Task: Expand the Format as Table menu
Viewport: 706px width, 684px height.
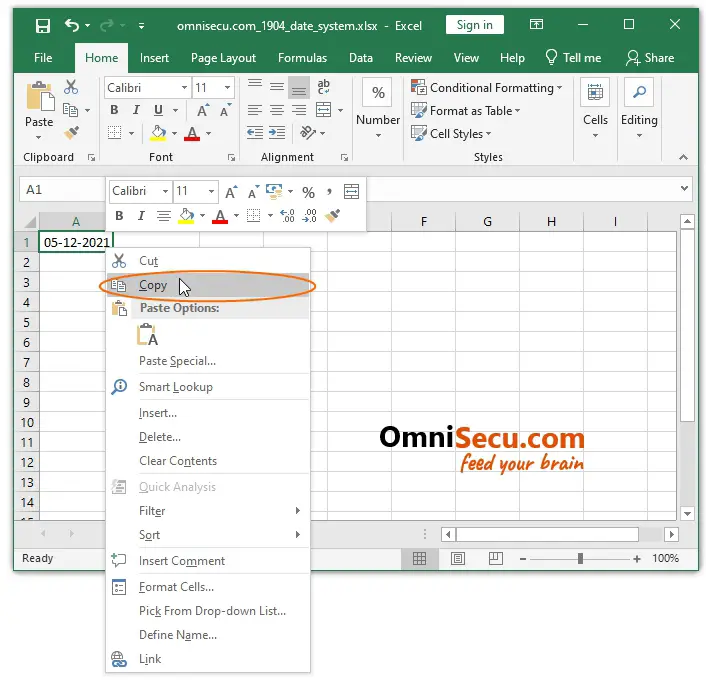Action: tap(466, 111)
